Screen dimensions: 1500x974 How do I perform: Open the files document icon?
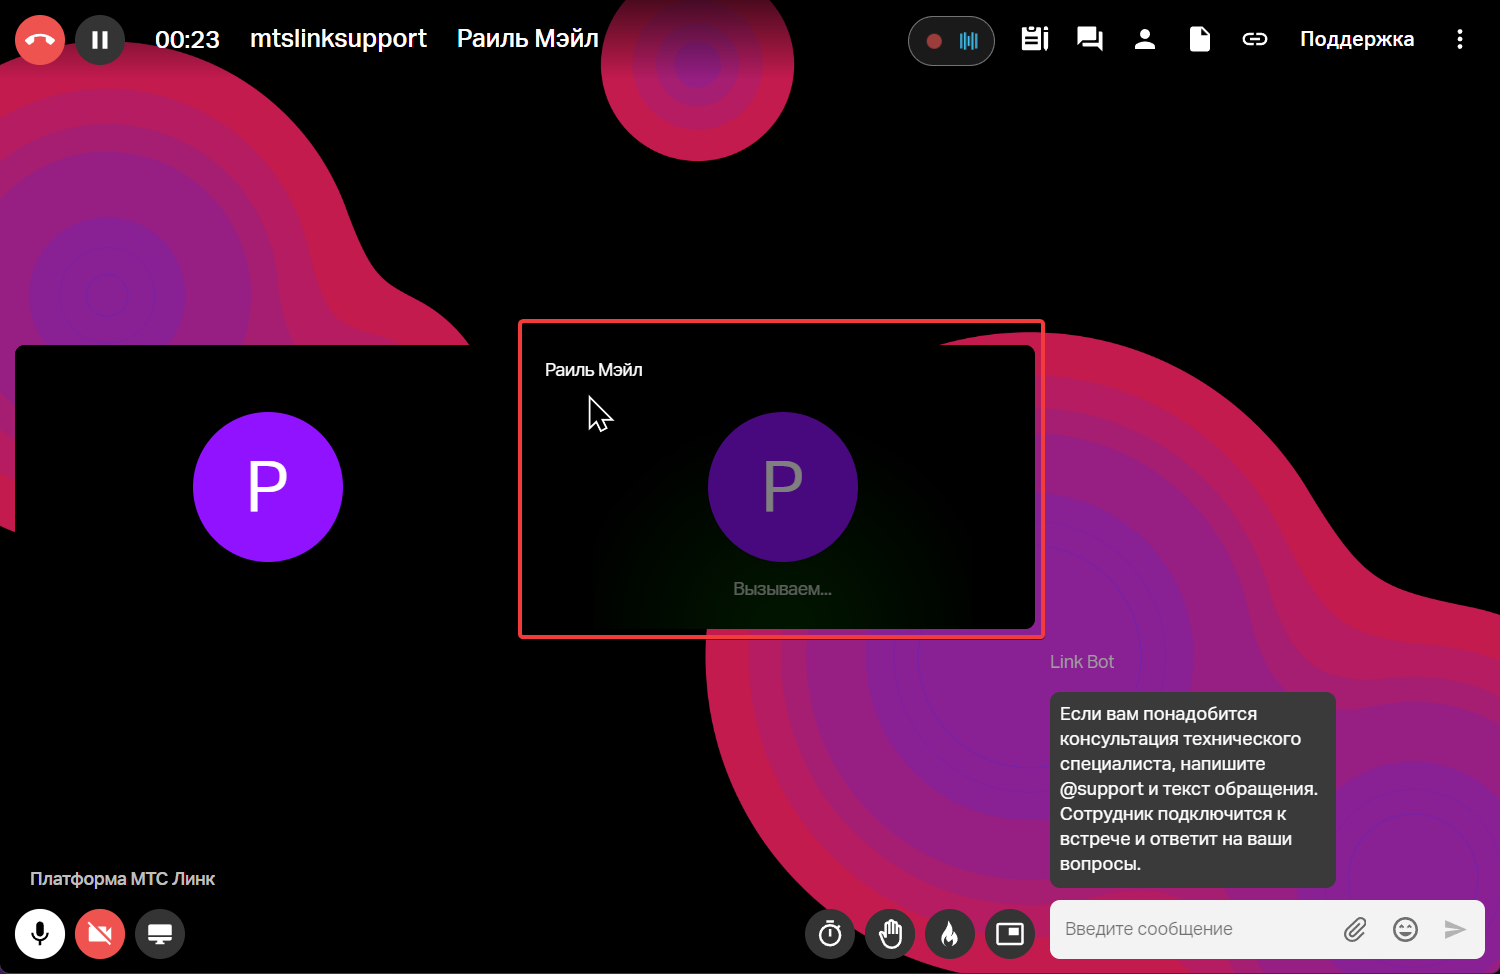coord(1199,39)
